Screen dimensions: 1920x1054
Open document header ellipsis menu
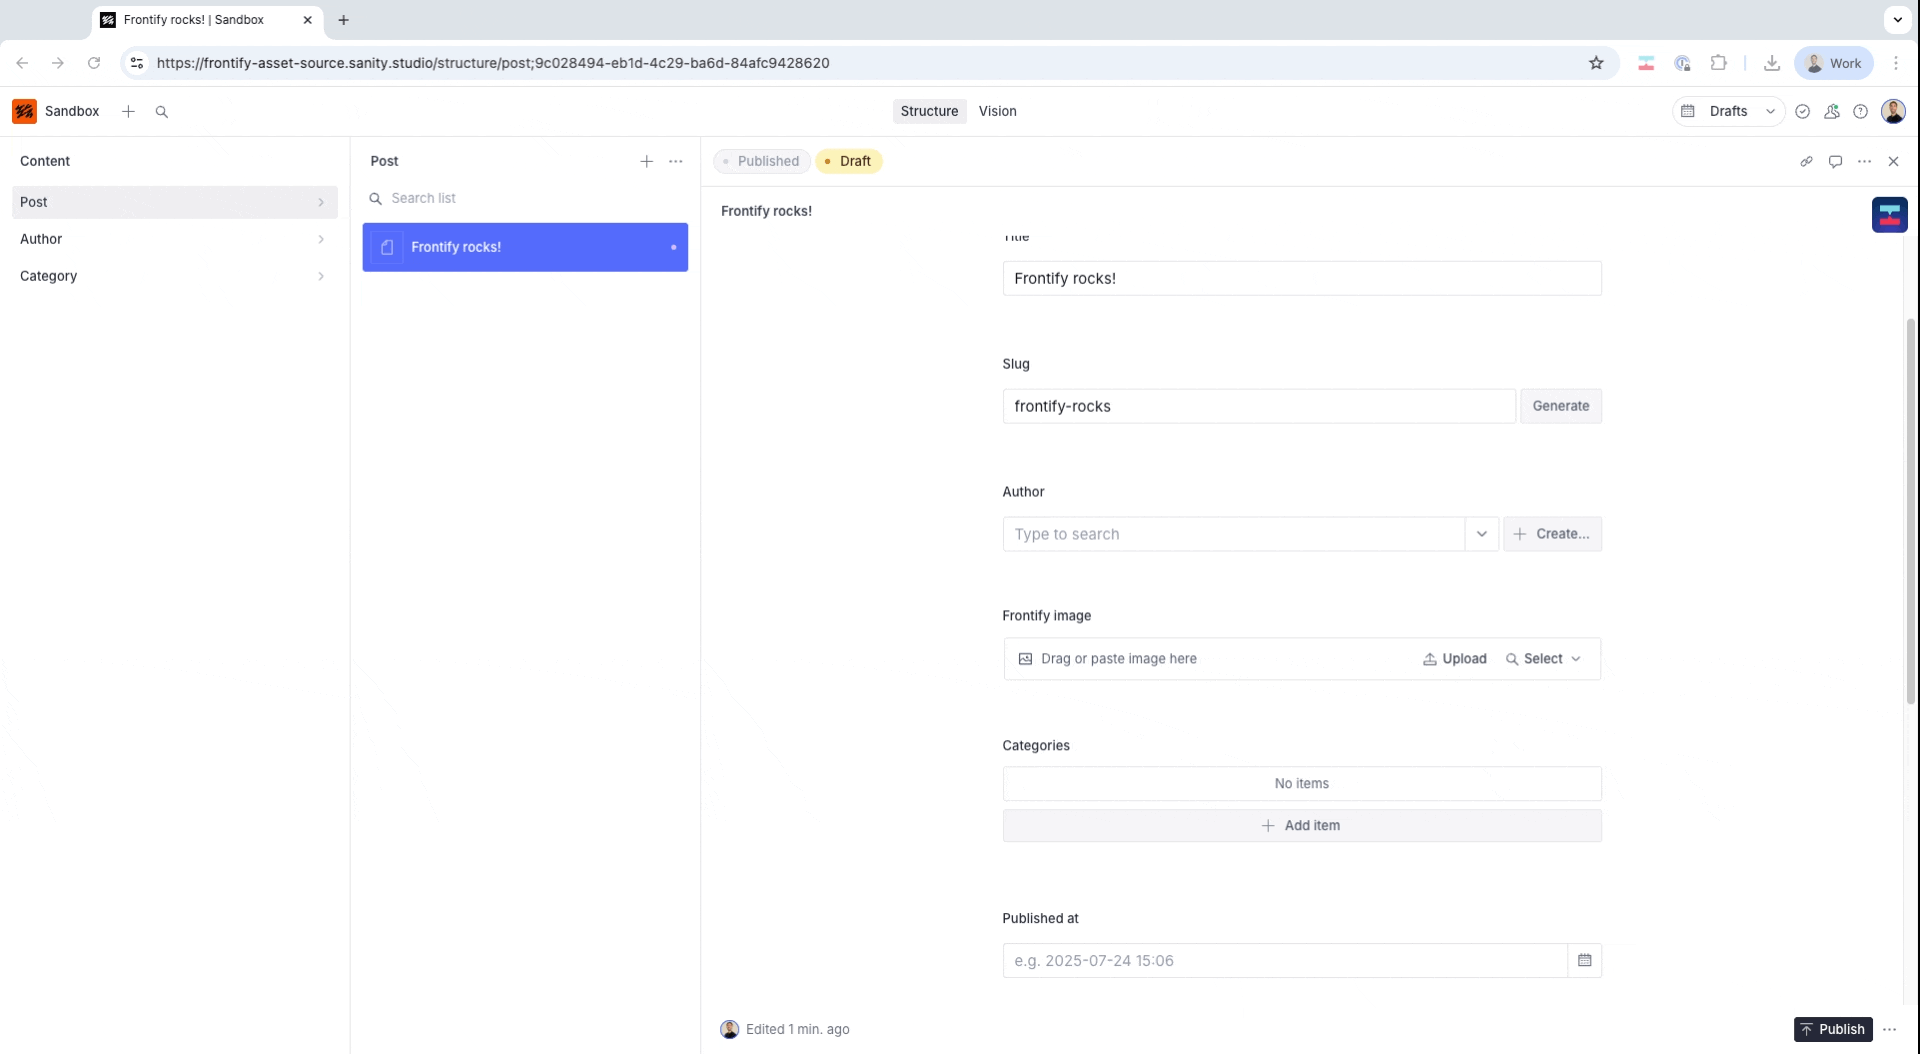tap(1864, 161)
